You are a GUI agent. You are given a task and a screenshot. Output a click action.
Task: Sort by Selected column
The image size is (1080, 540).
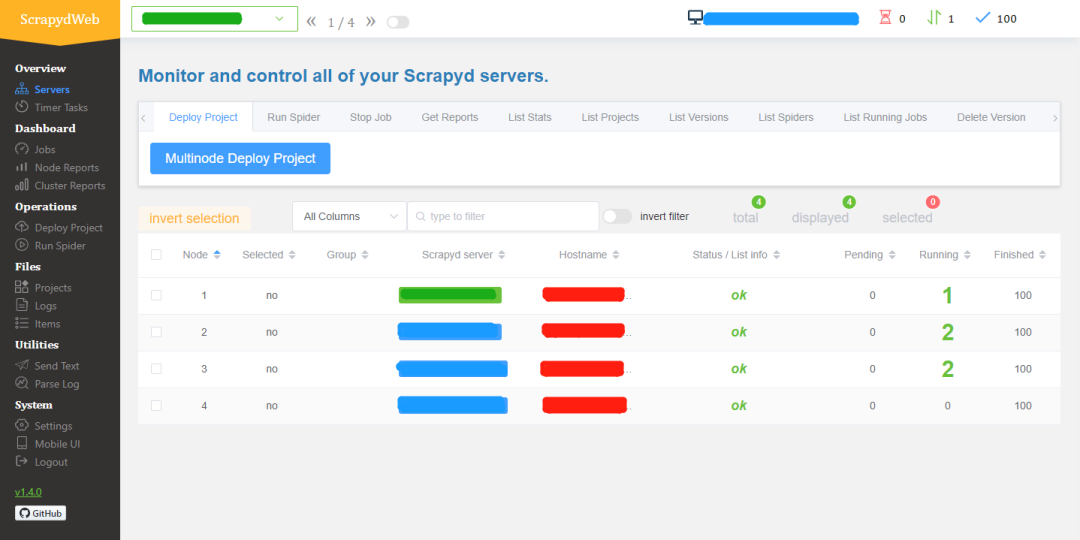point(269,255)
